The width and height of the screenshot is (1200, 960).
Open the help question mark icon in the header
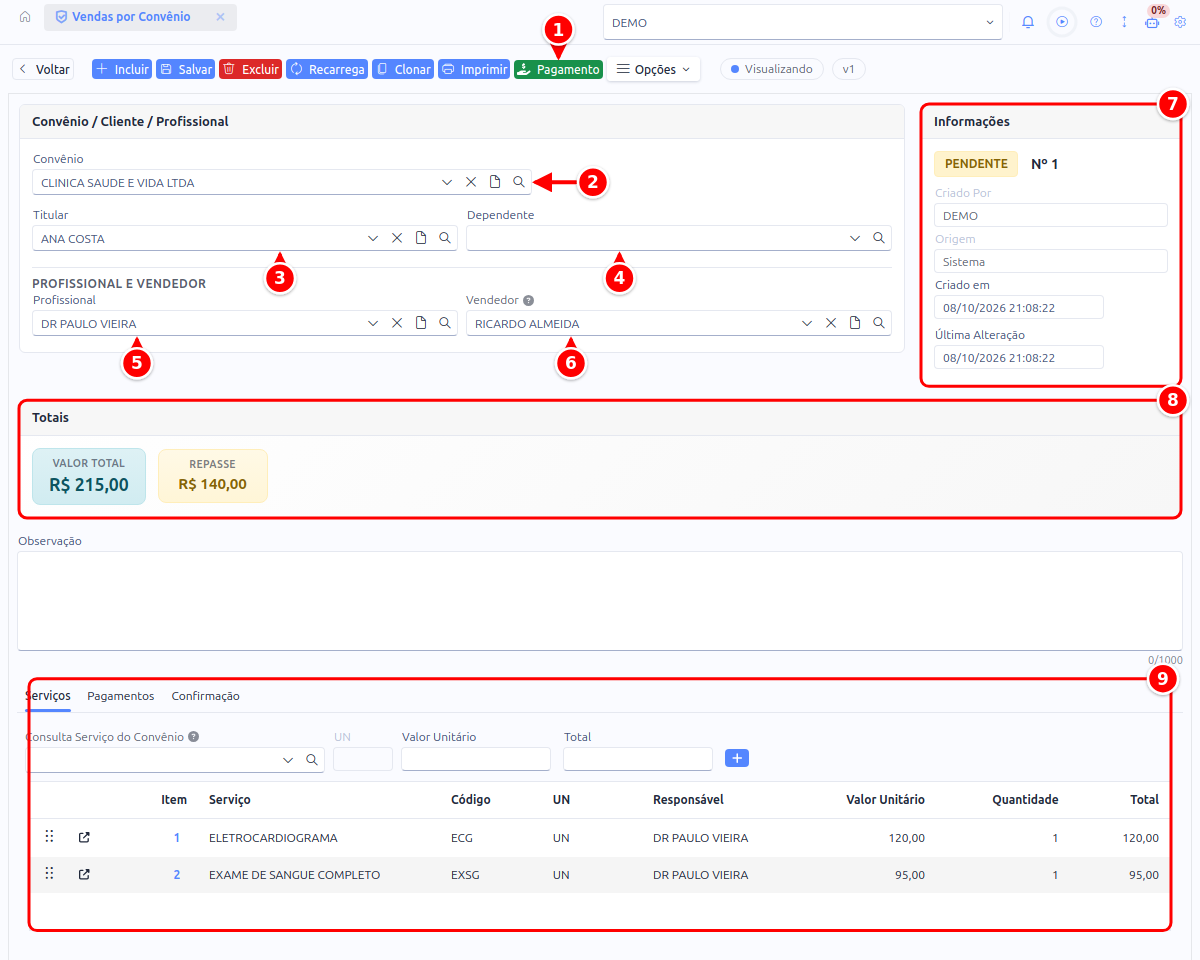pos(1096,22)
